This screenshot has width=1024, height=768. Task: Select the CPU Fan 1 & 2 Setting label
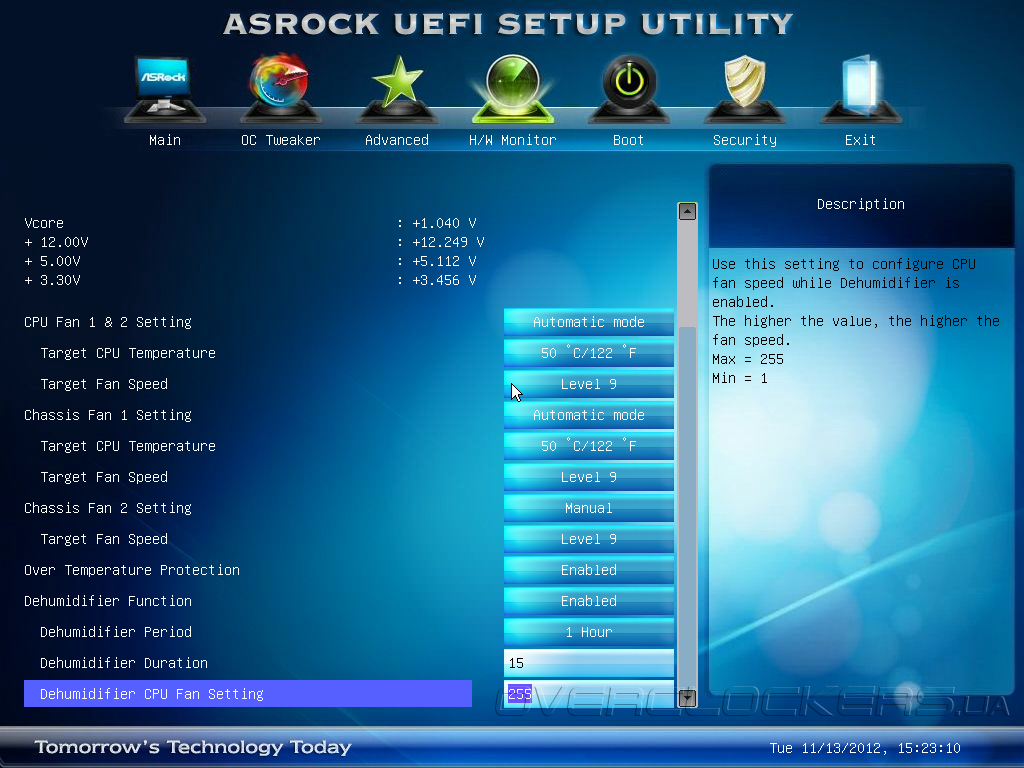point(108,322)
